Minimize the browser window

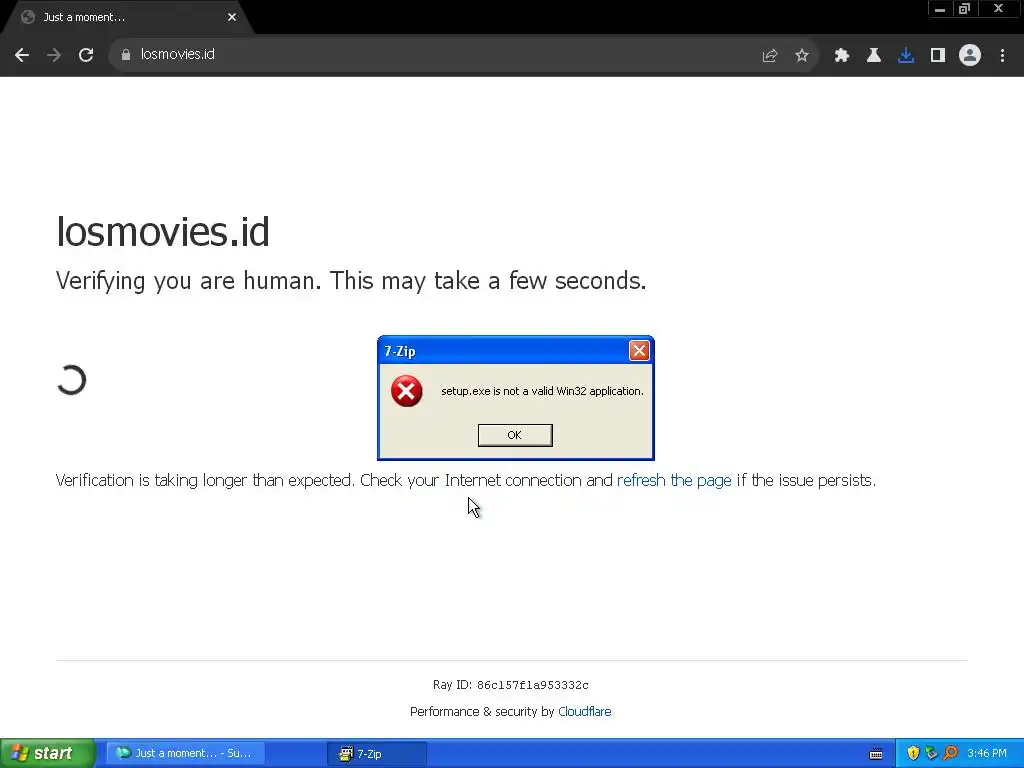pos(940,9)
